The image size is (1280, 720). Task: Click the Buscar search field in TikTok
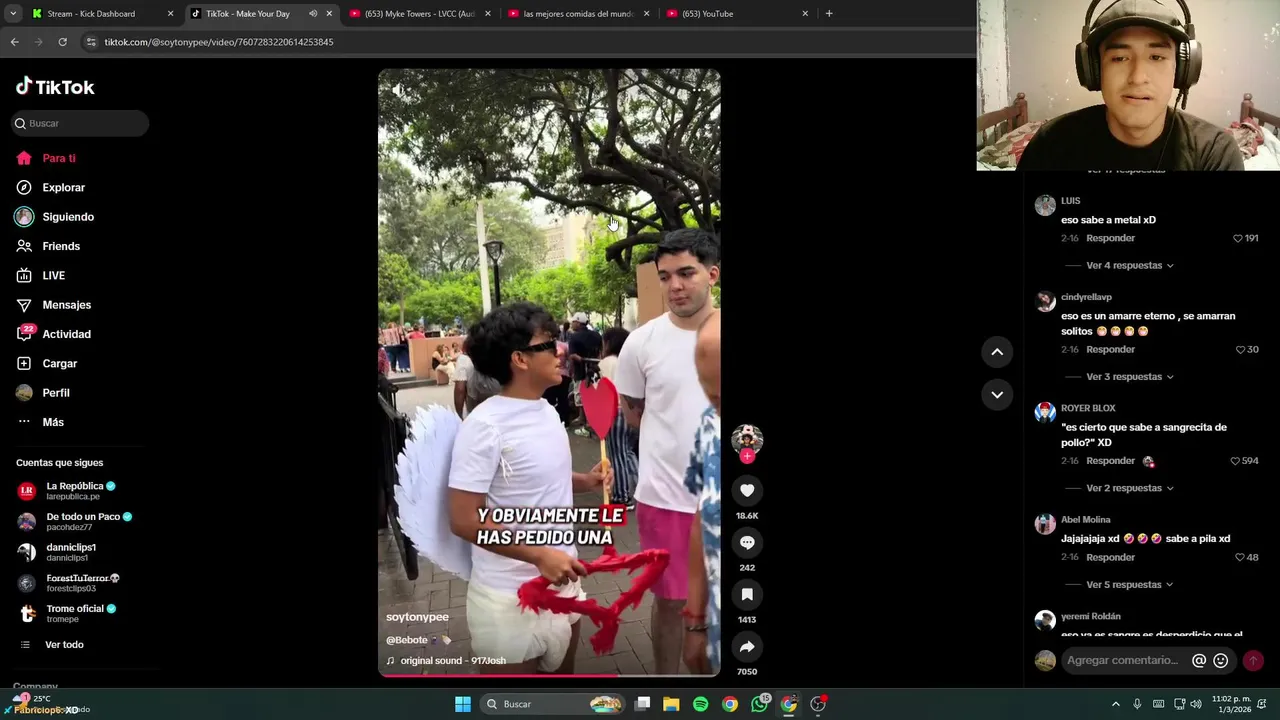coord(80,123)
